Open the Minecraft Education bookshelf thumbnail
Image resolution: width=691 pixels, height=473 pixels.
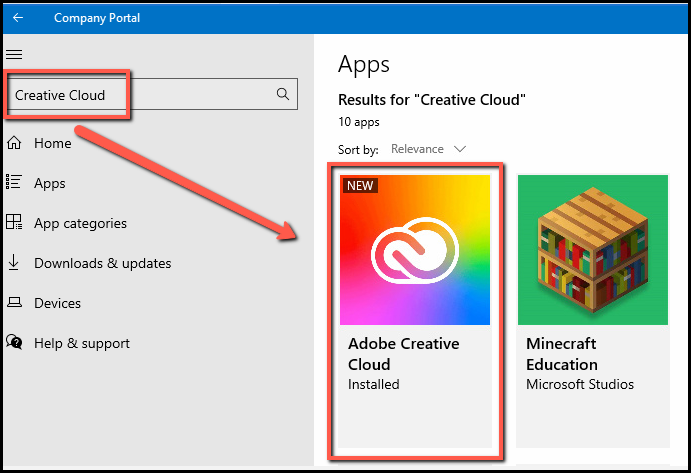click(593, 250)
